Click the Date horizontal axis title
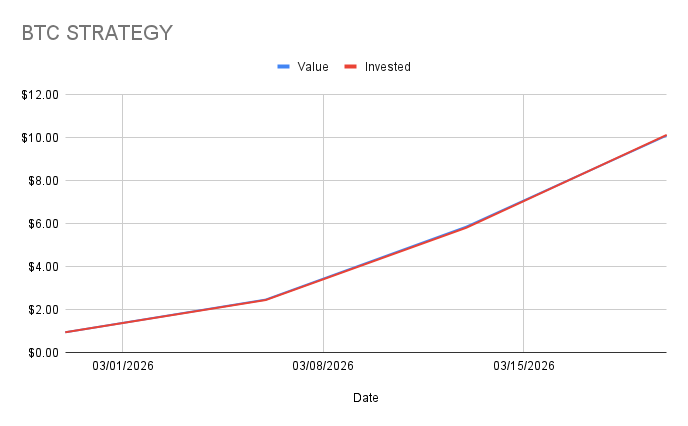 click(365, 398)
